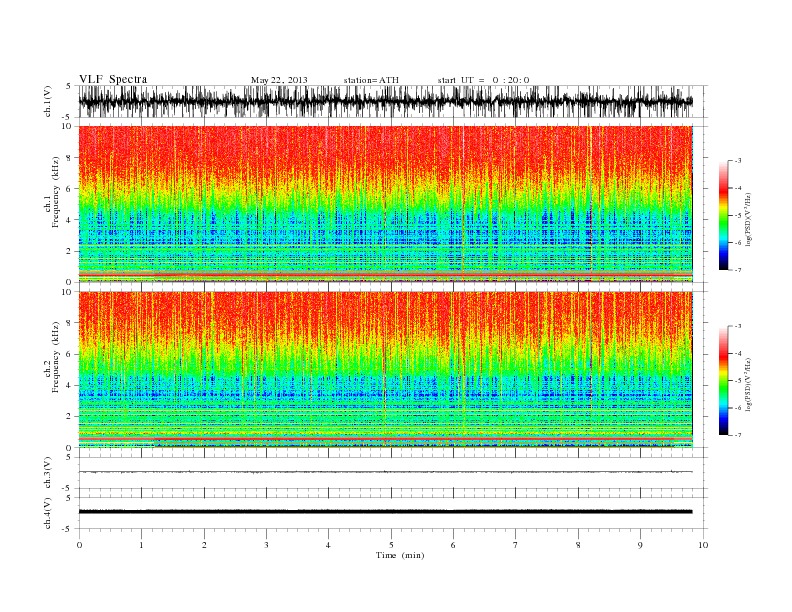Screen dimensions: 792x612
Task: Click the "4" kHz tick of ch.2 spectrogram
Action: click(x=69, y=385)
